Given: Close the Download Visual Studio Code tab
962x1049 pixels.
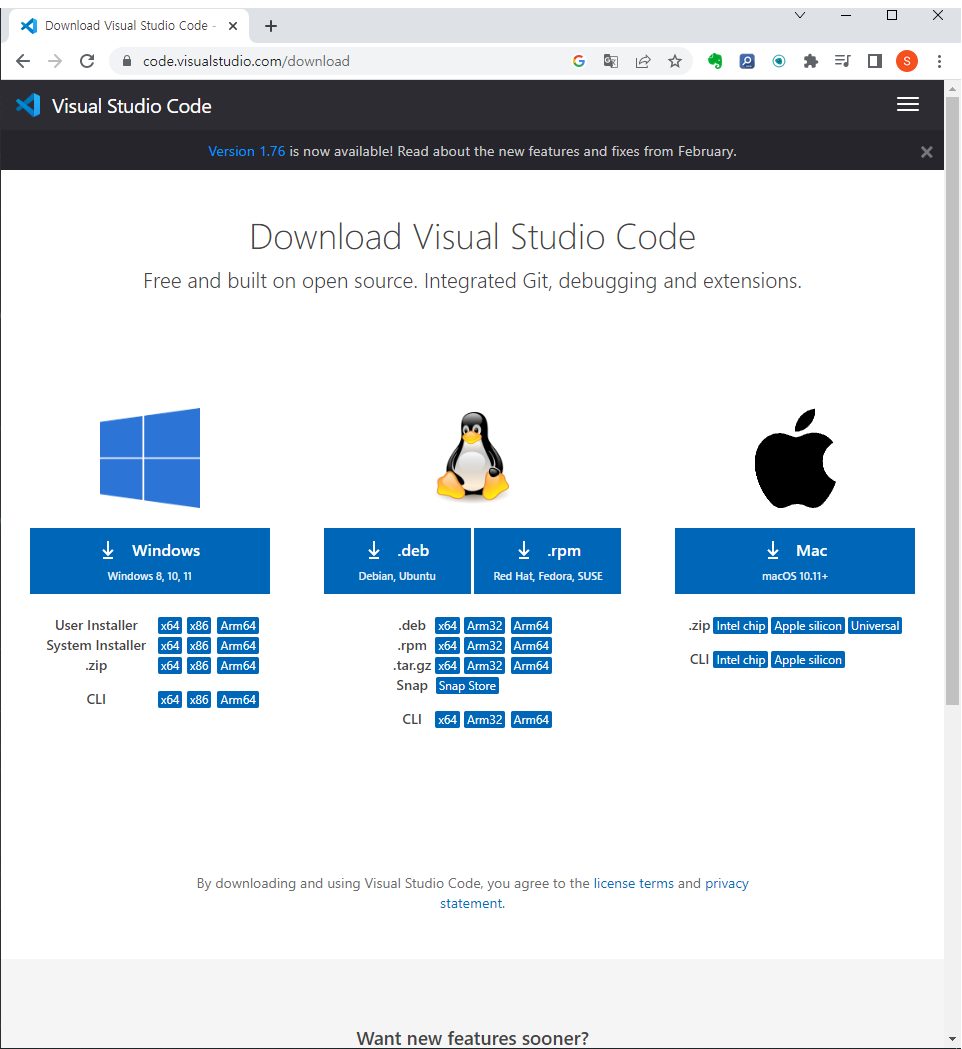Looking at the screenshot, I should [233, 26].
